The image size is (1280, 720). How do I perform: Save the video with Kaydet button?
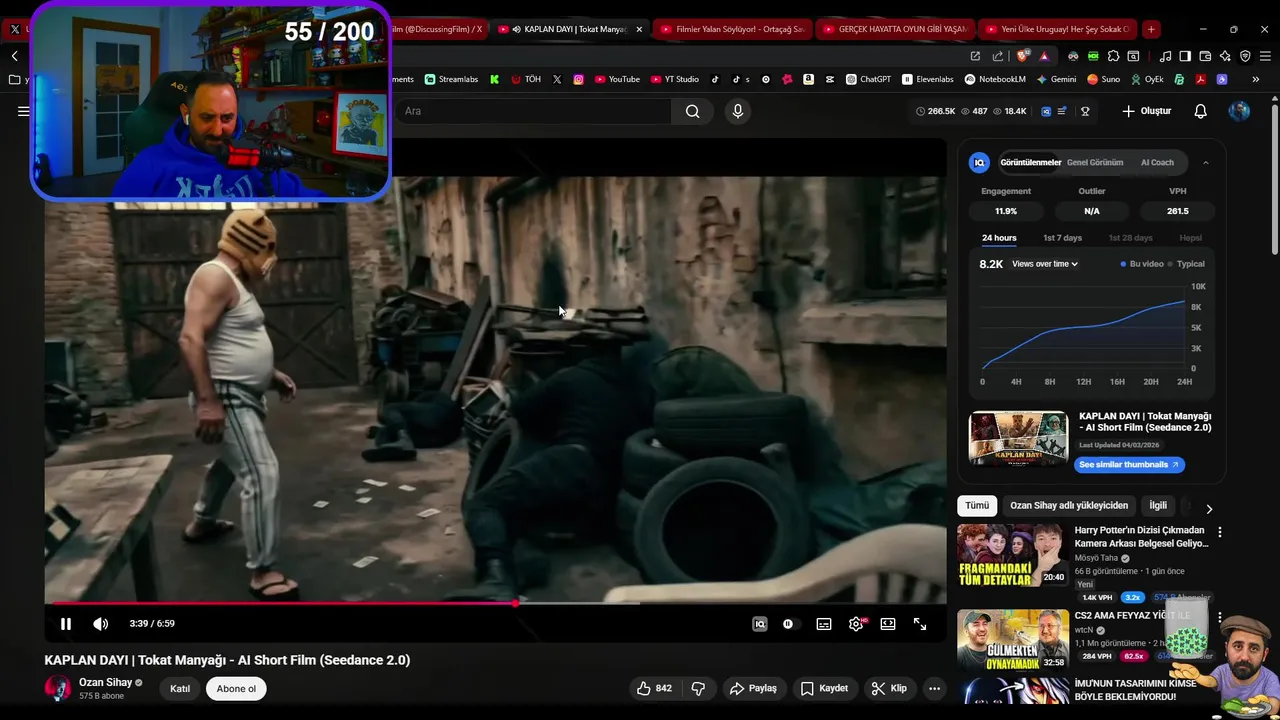[824, 688]
